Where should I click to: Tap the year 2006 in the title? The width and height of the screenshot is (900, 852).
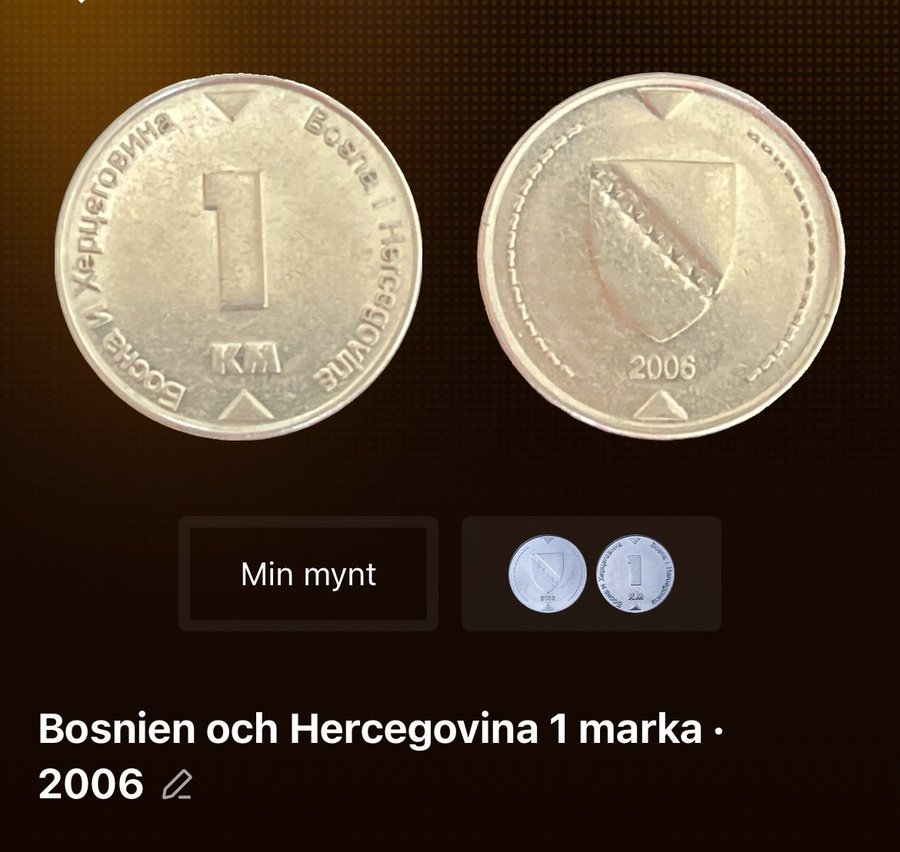pyautogui.click(x=91, y=784)
